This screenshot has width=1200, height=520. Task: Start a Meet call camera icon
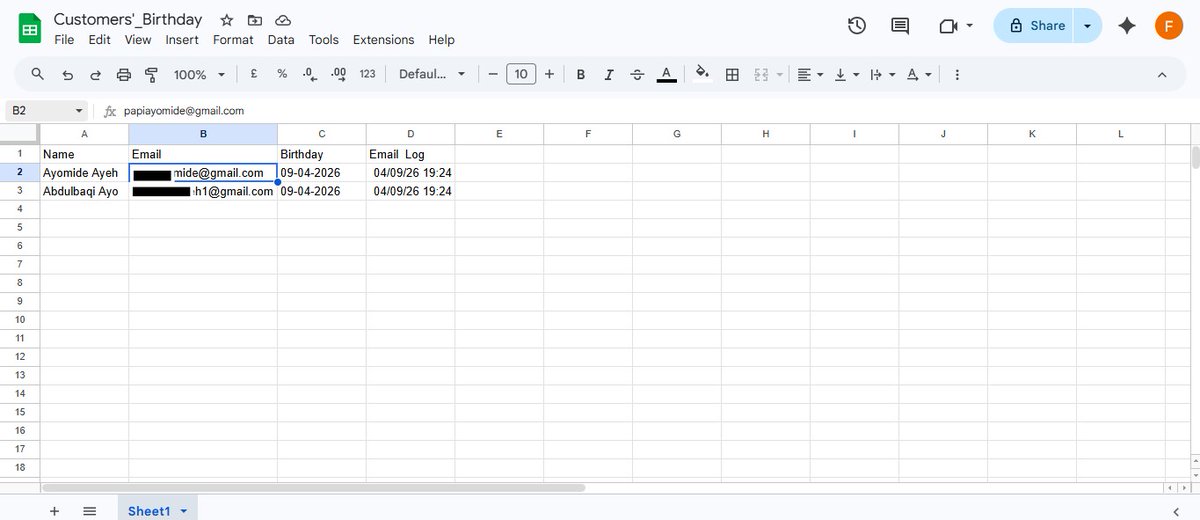(x=948, y=26)
